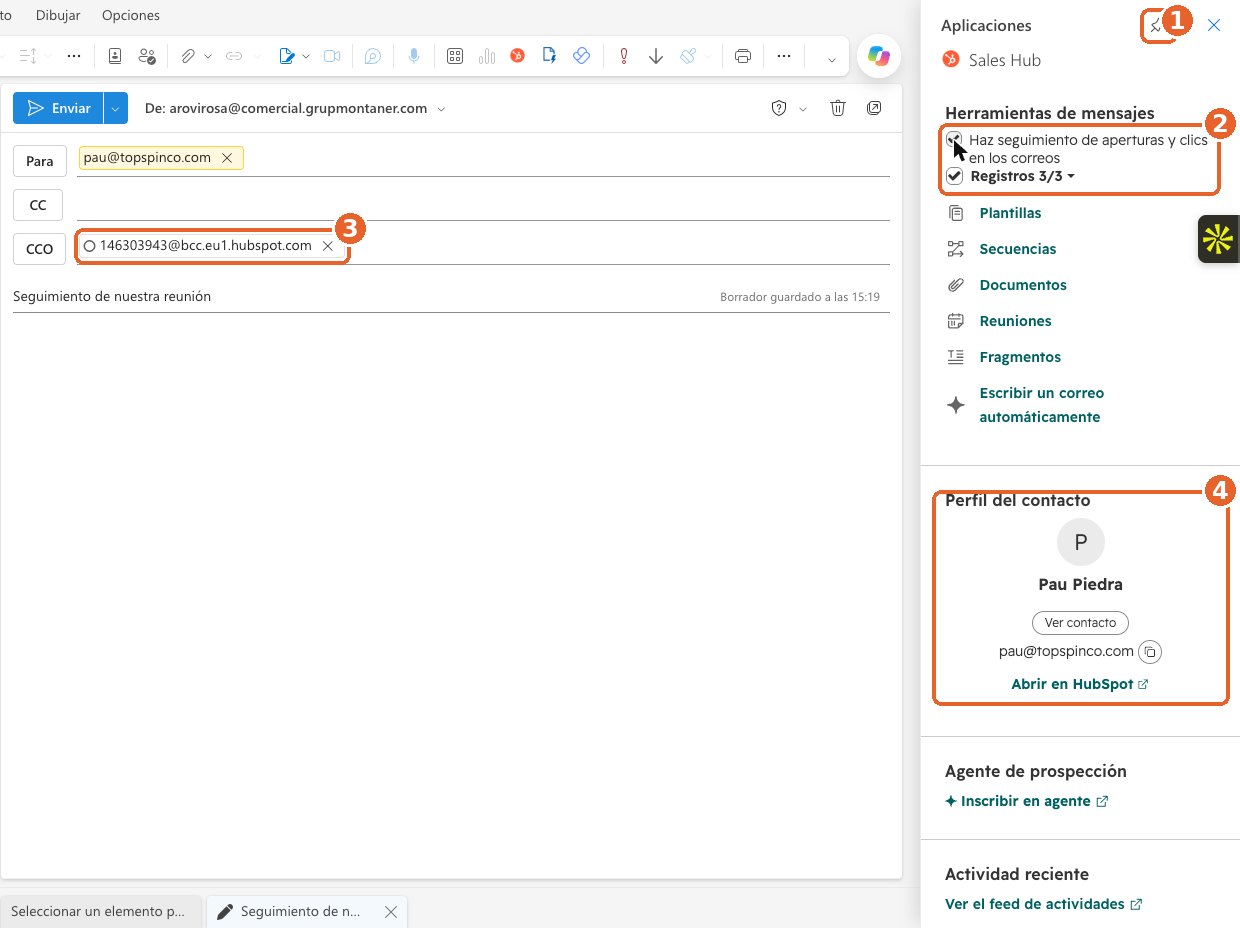Click the poll bar chart icon
This screenshot has height=928, width=1240.
[487, 56]
